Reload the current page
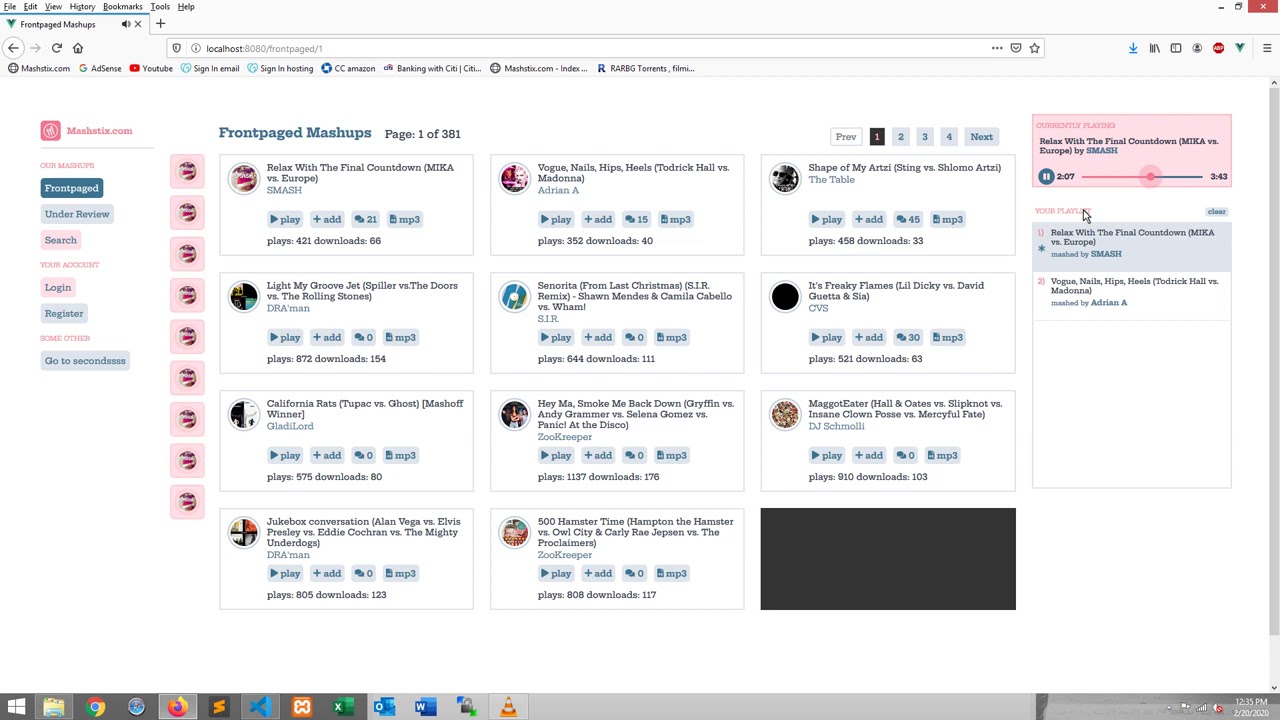Screen dimensions: 1280x720 57,48
